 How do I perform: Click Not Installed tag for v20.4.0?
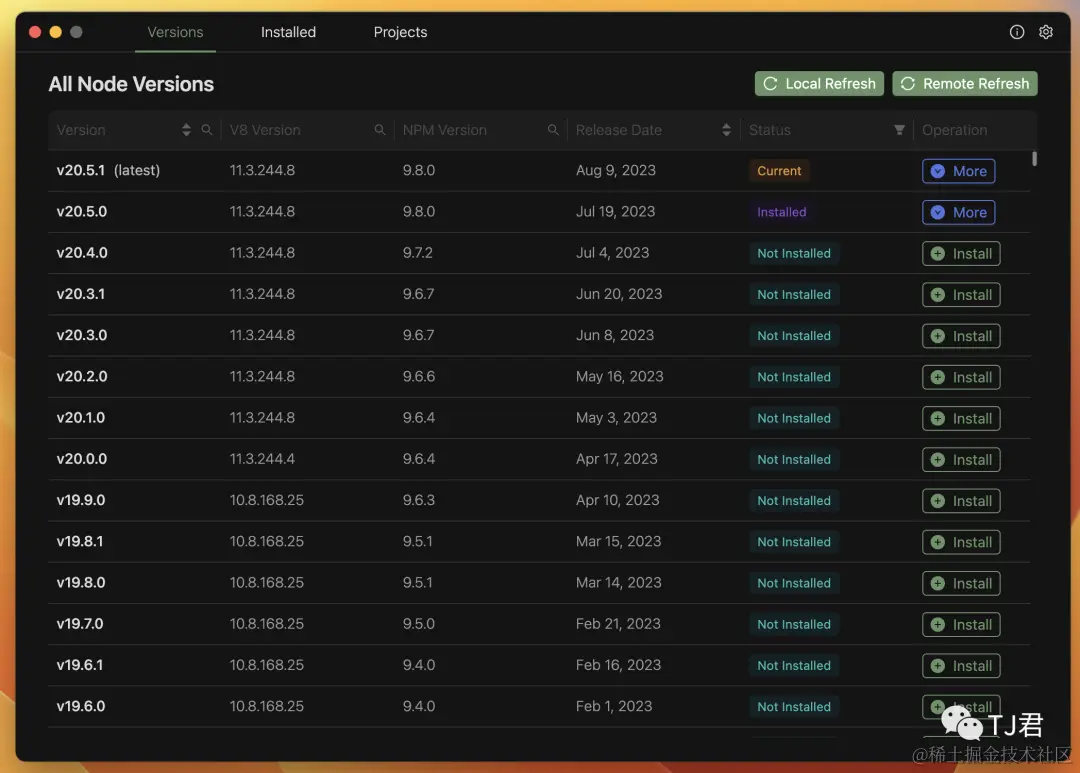coord(793,254)
